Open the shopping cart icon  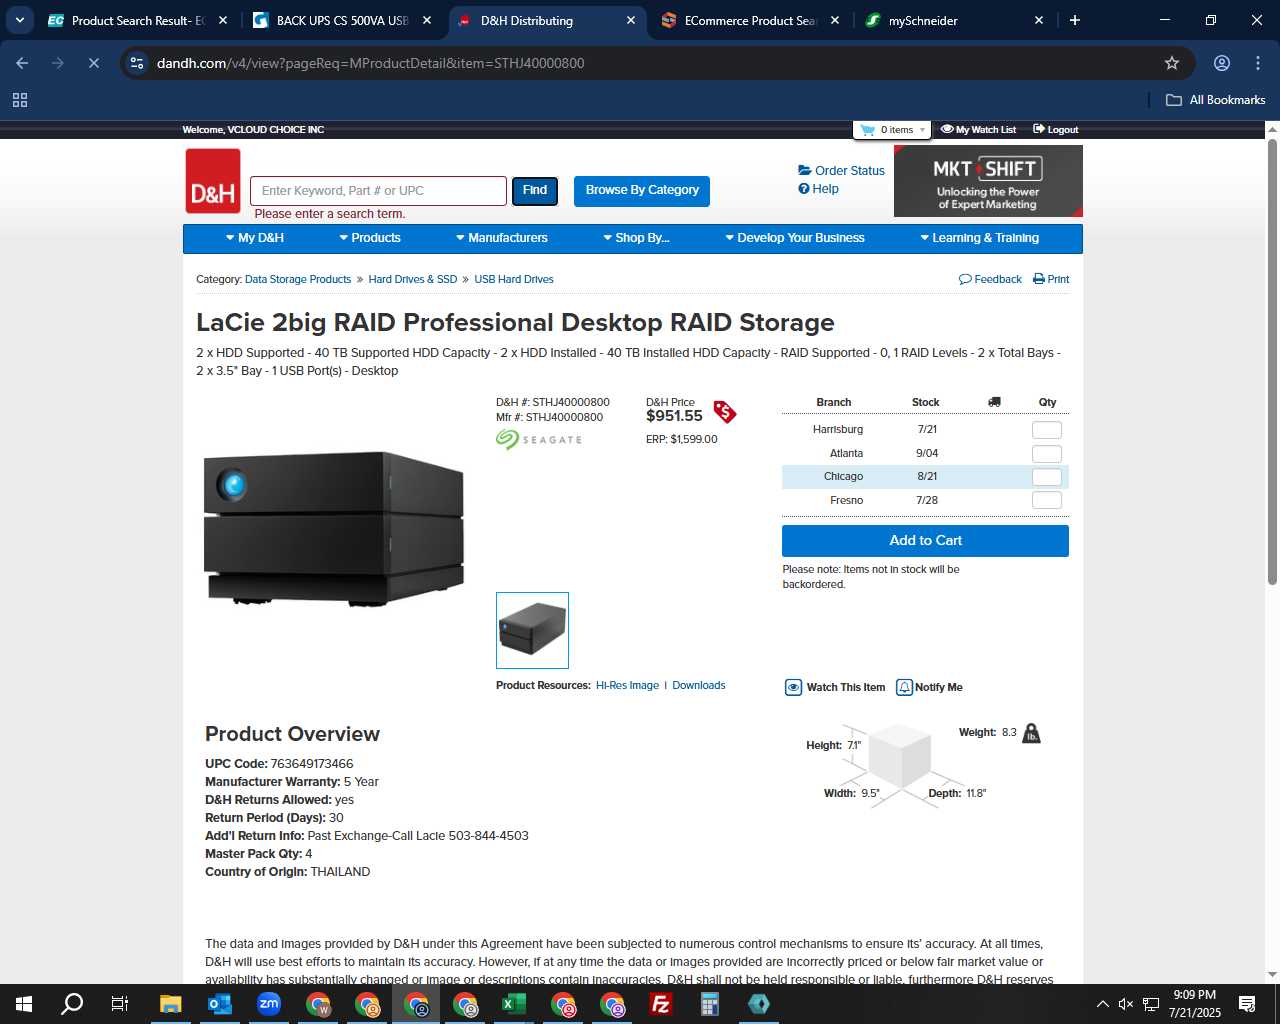(867, 130)
